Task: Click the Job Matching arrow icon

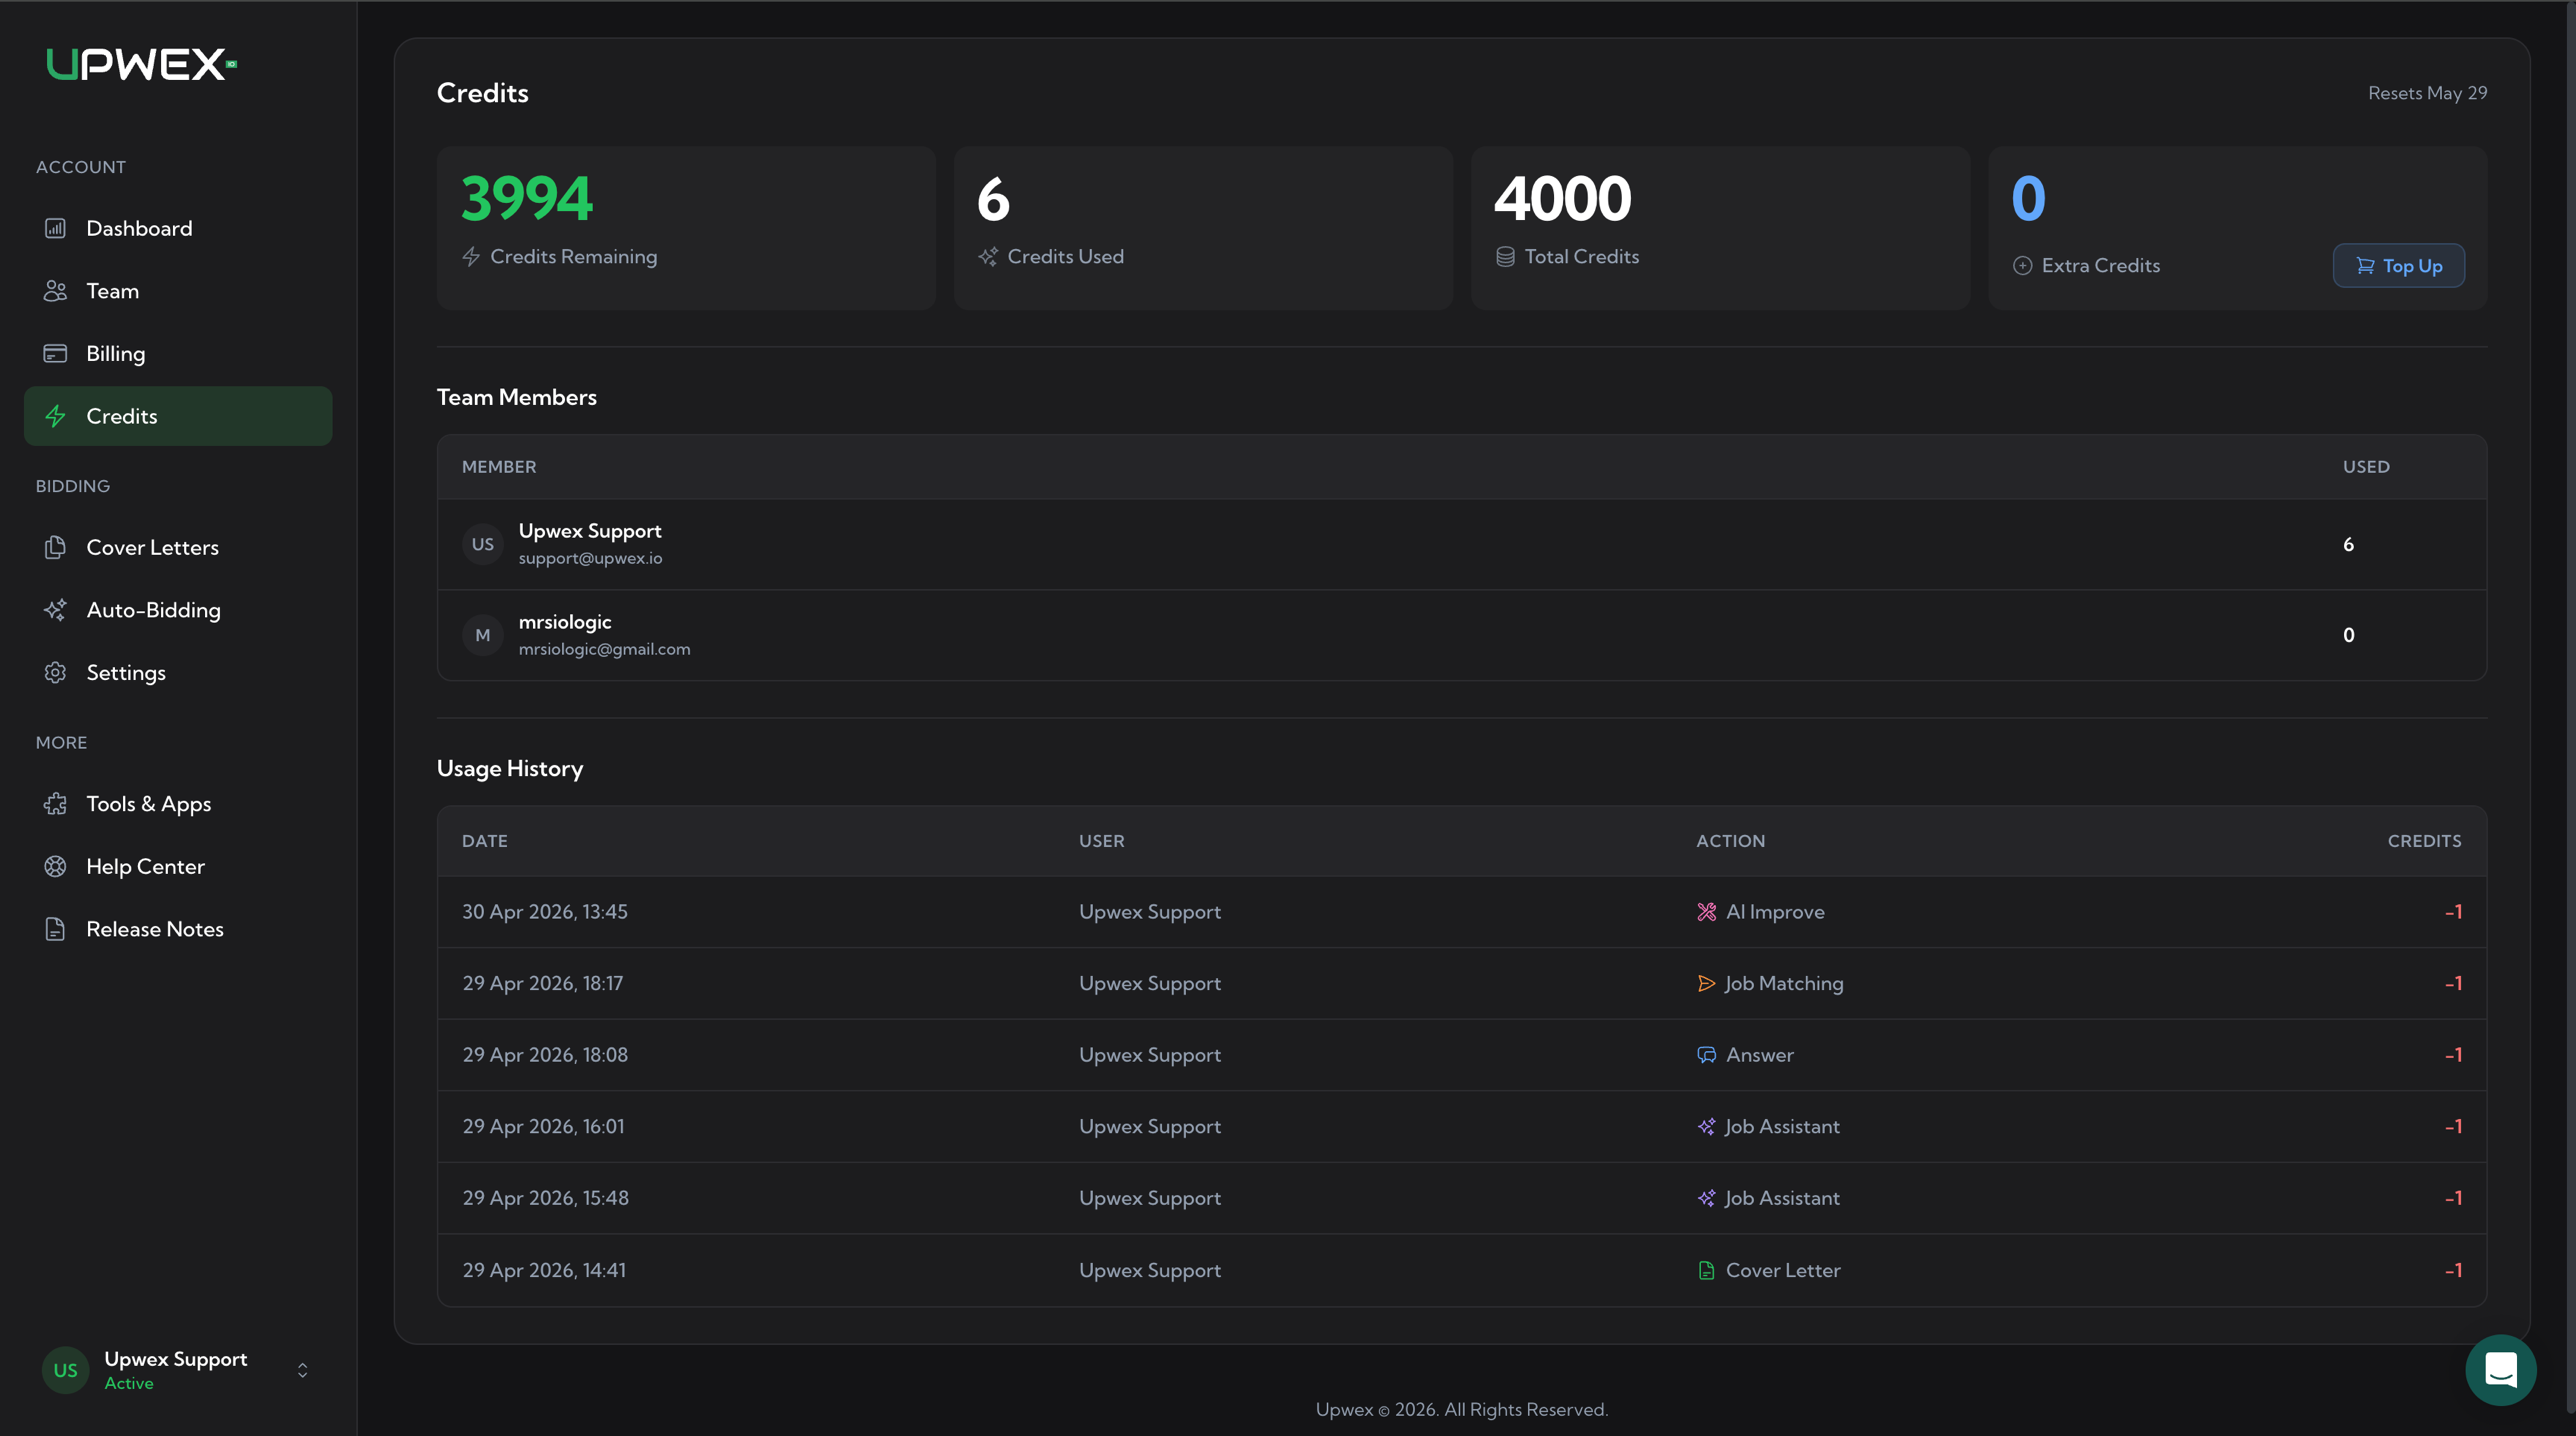Action: pos(1706,984)
